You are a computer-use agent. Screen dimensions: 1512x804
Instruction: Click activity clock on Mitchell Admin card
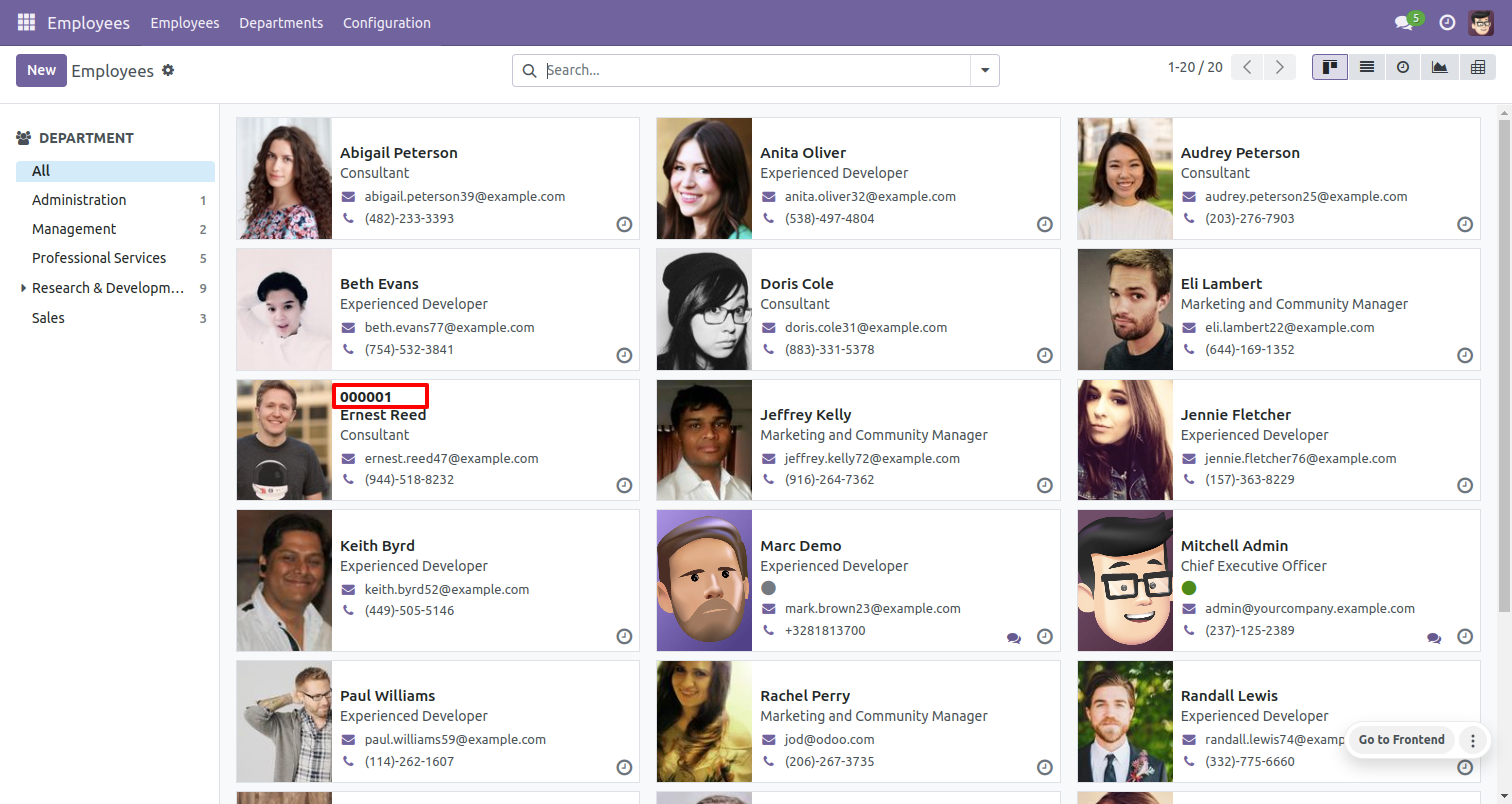[1465, 636]
